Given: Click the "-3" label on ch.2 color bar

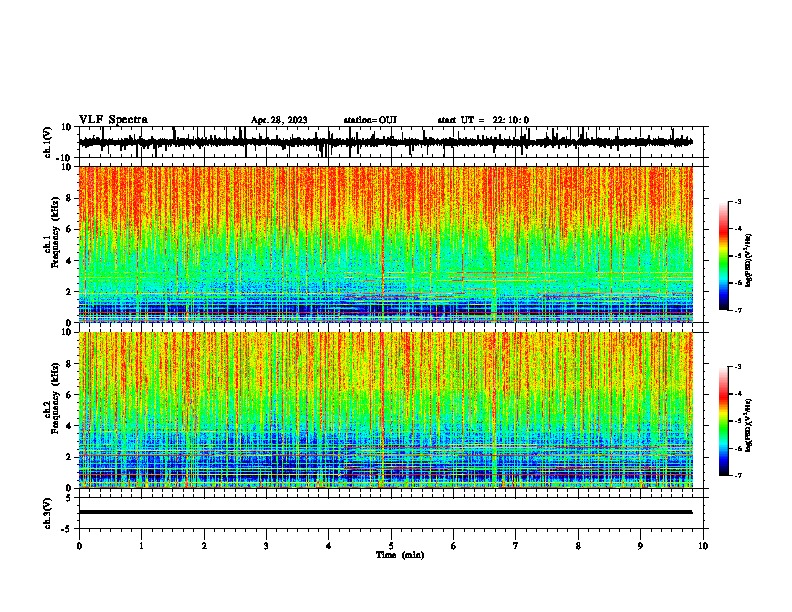Looking at the screenshot, I should tap(737, 367).
